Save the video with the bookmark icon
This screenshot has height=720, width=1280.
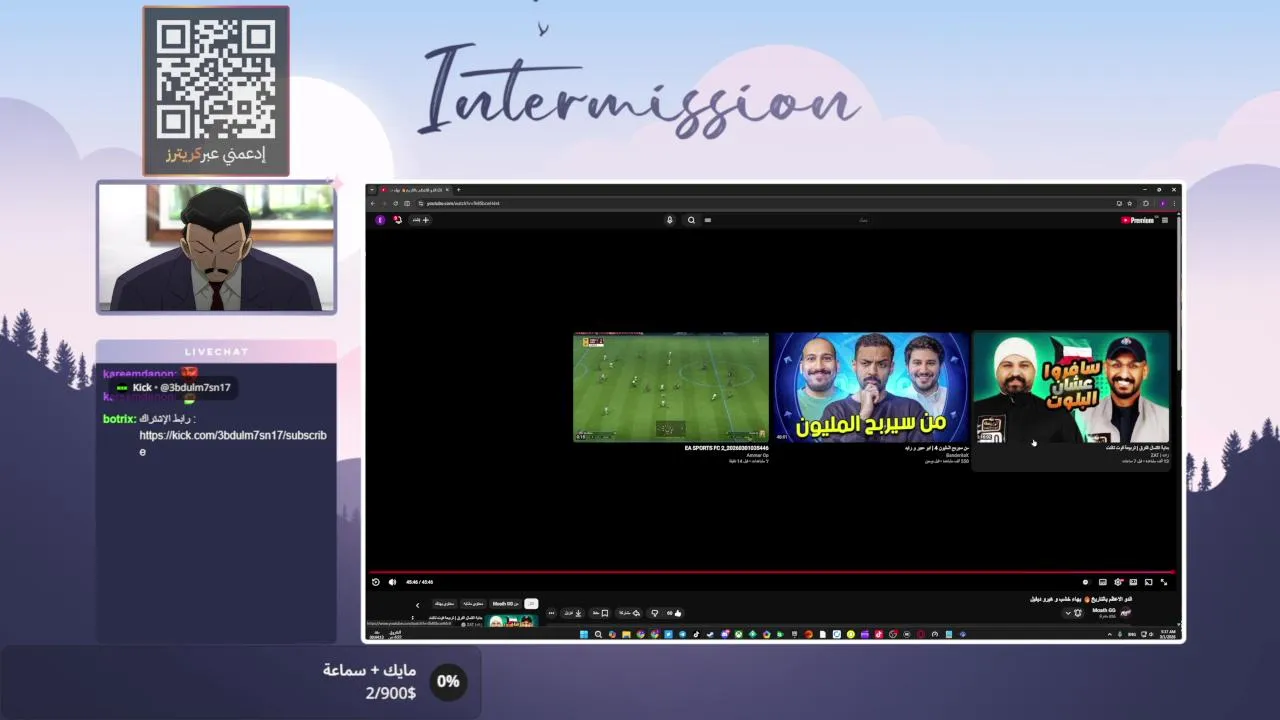tap(600, 613)
